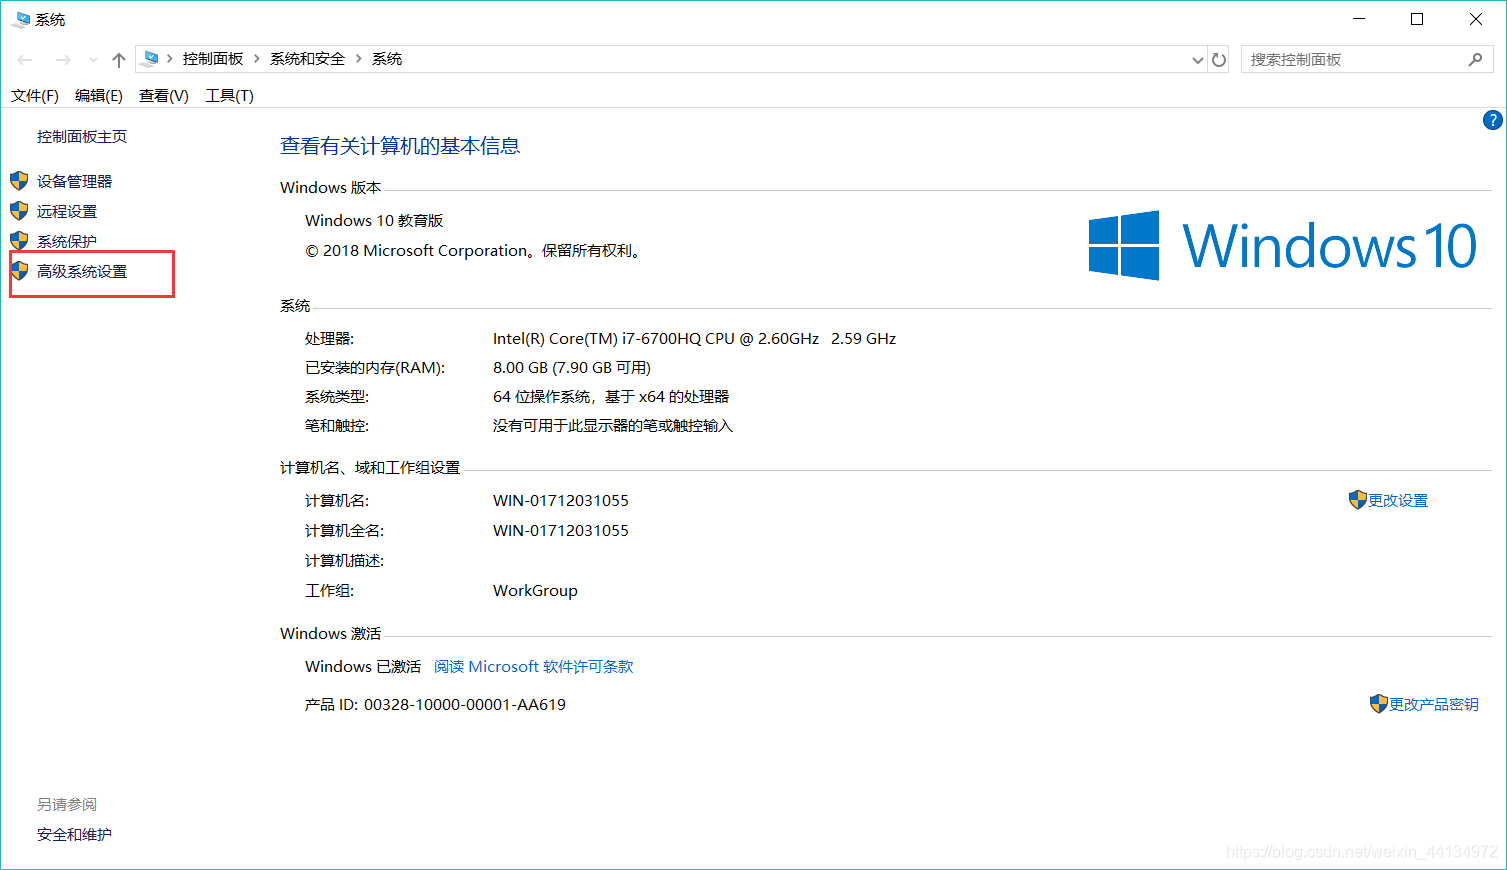Image resolution: width=1507 pixels, height=870 pixels.
Task: Click the computer icon in address bar
Action: [151, 59]
